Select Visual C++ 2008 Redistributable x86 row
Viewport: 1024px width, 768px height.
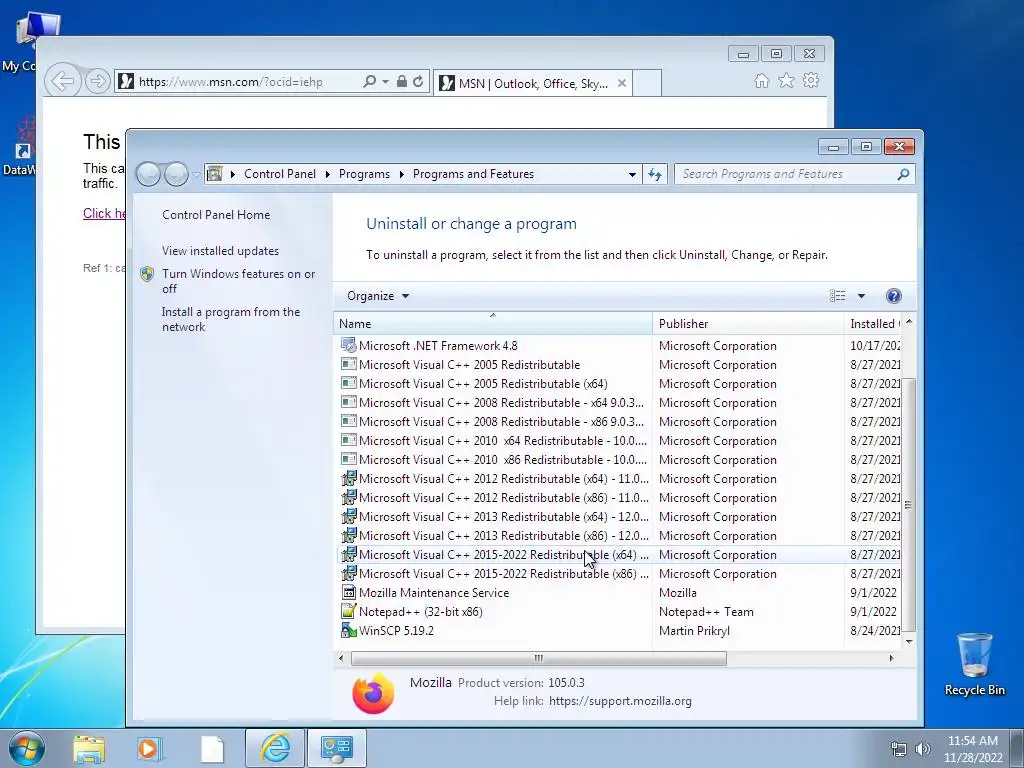click(620, 422)
